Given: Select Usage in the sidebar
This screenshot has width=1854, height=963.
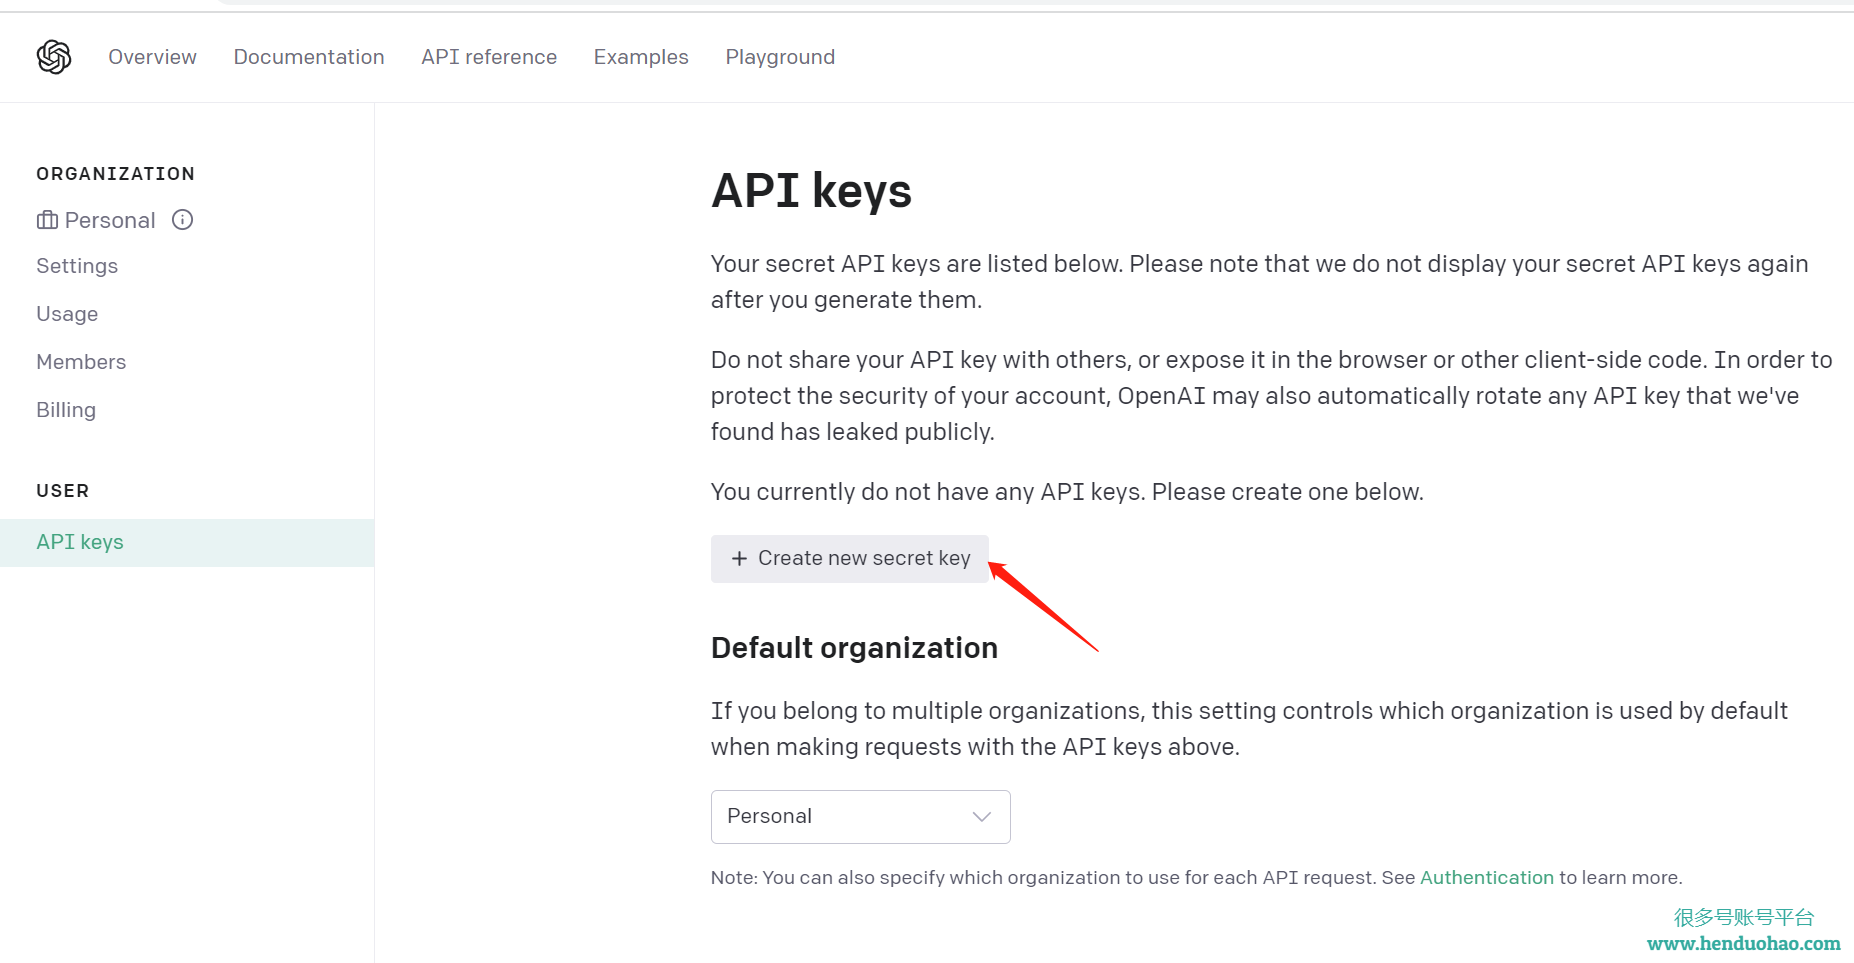Looking at the screenshot, I should coord(67,314).
